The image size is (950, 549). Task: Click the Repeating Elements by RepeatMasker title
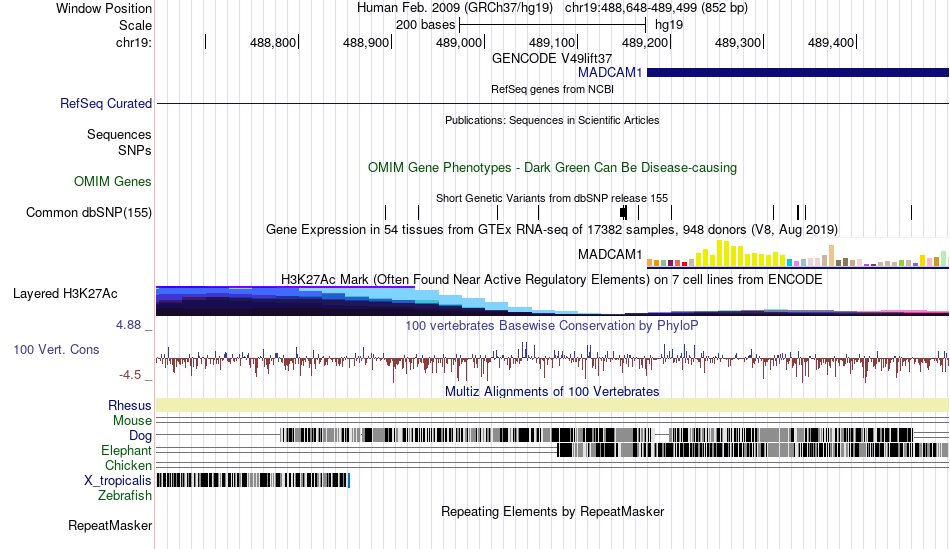tap(552, 511)
